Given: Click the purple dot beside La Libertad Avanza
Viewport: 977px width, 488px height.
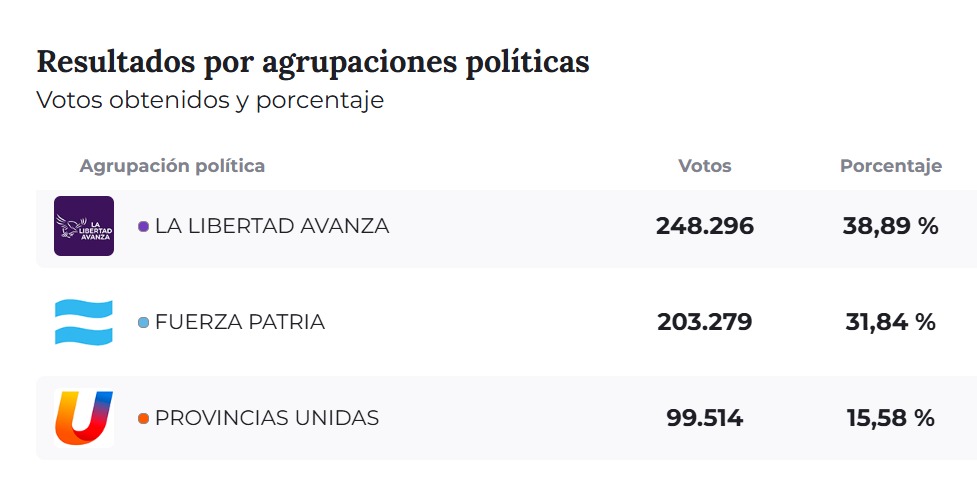Looking at the screenshot, I should click(143, 227).
